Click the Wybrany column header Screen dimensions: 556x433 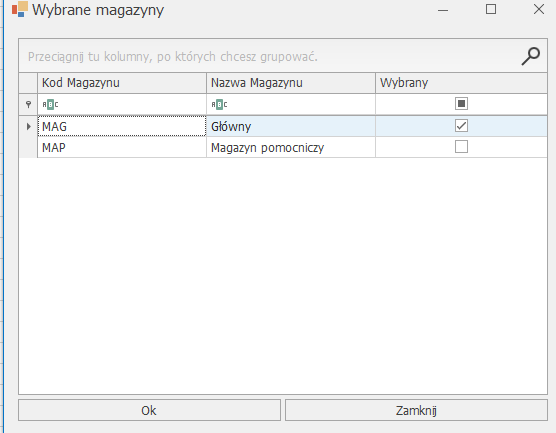(x=461, y=83)
